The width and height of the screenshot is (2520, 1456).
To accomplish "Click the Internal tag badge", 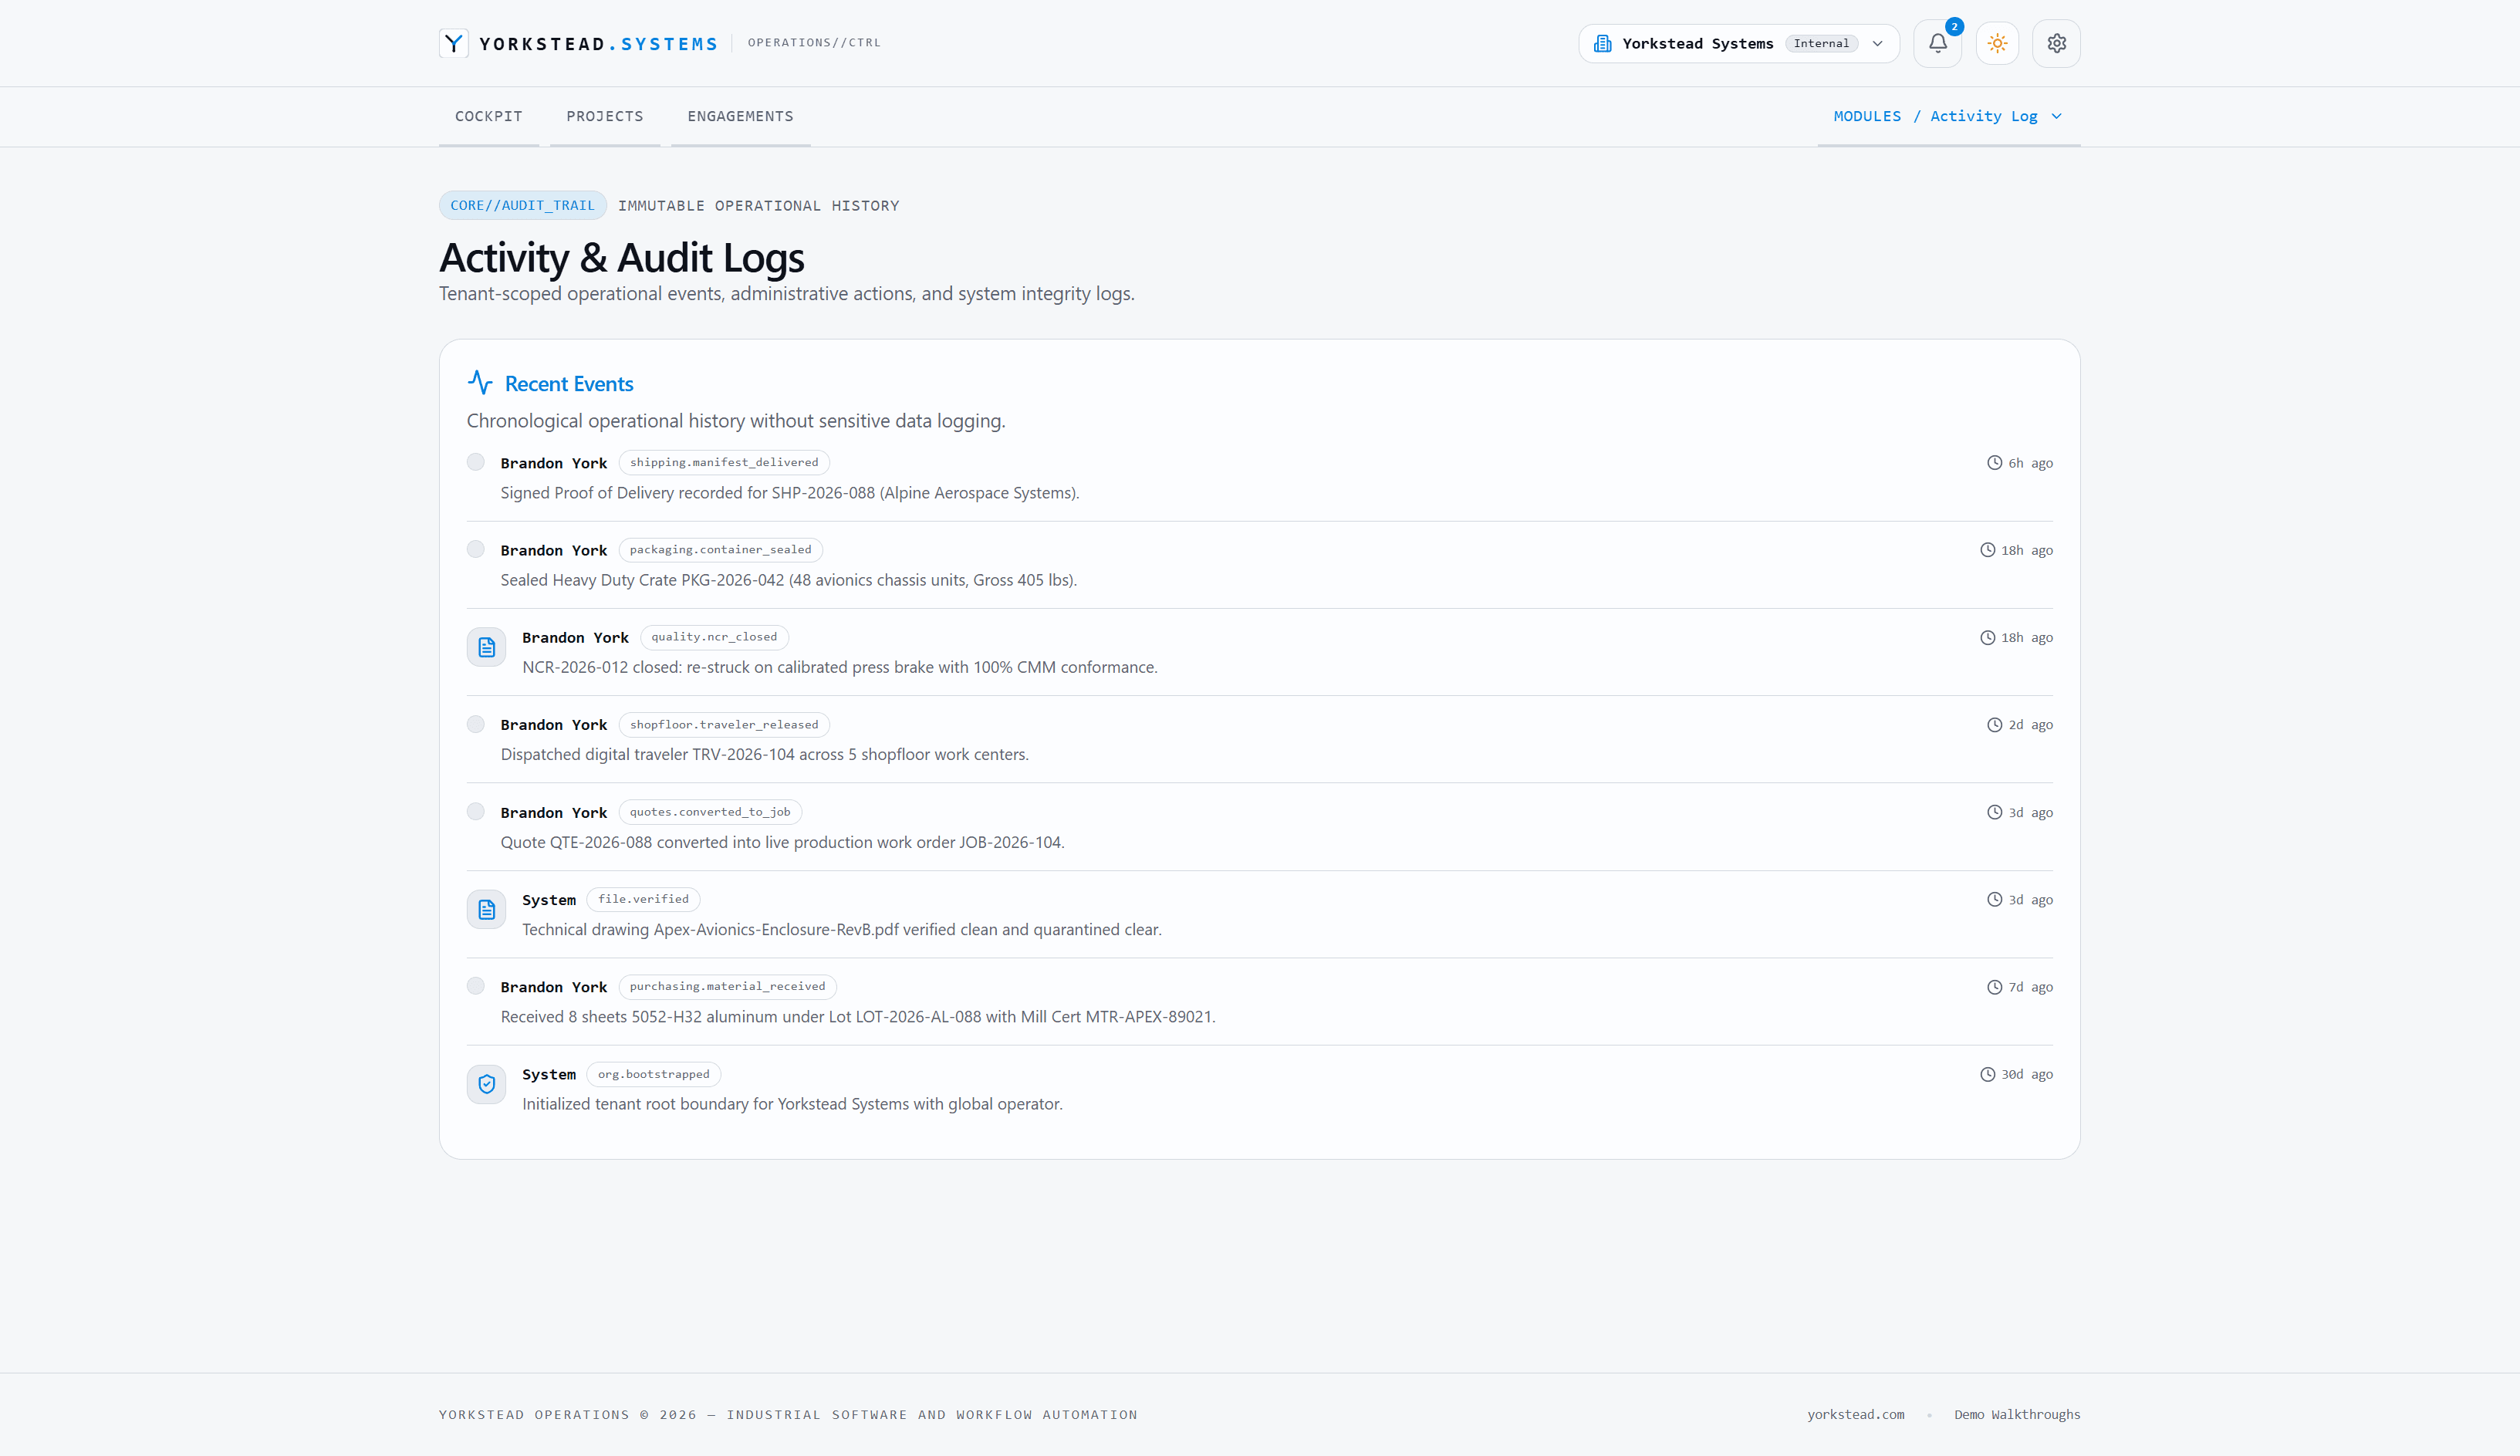I will pos(1821,43).
